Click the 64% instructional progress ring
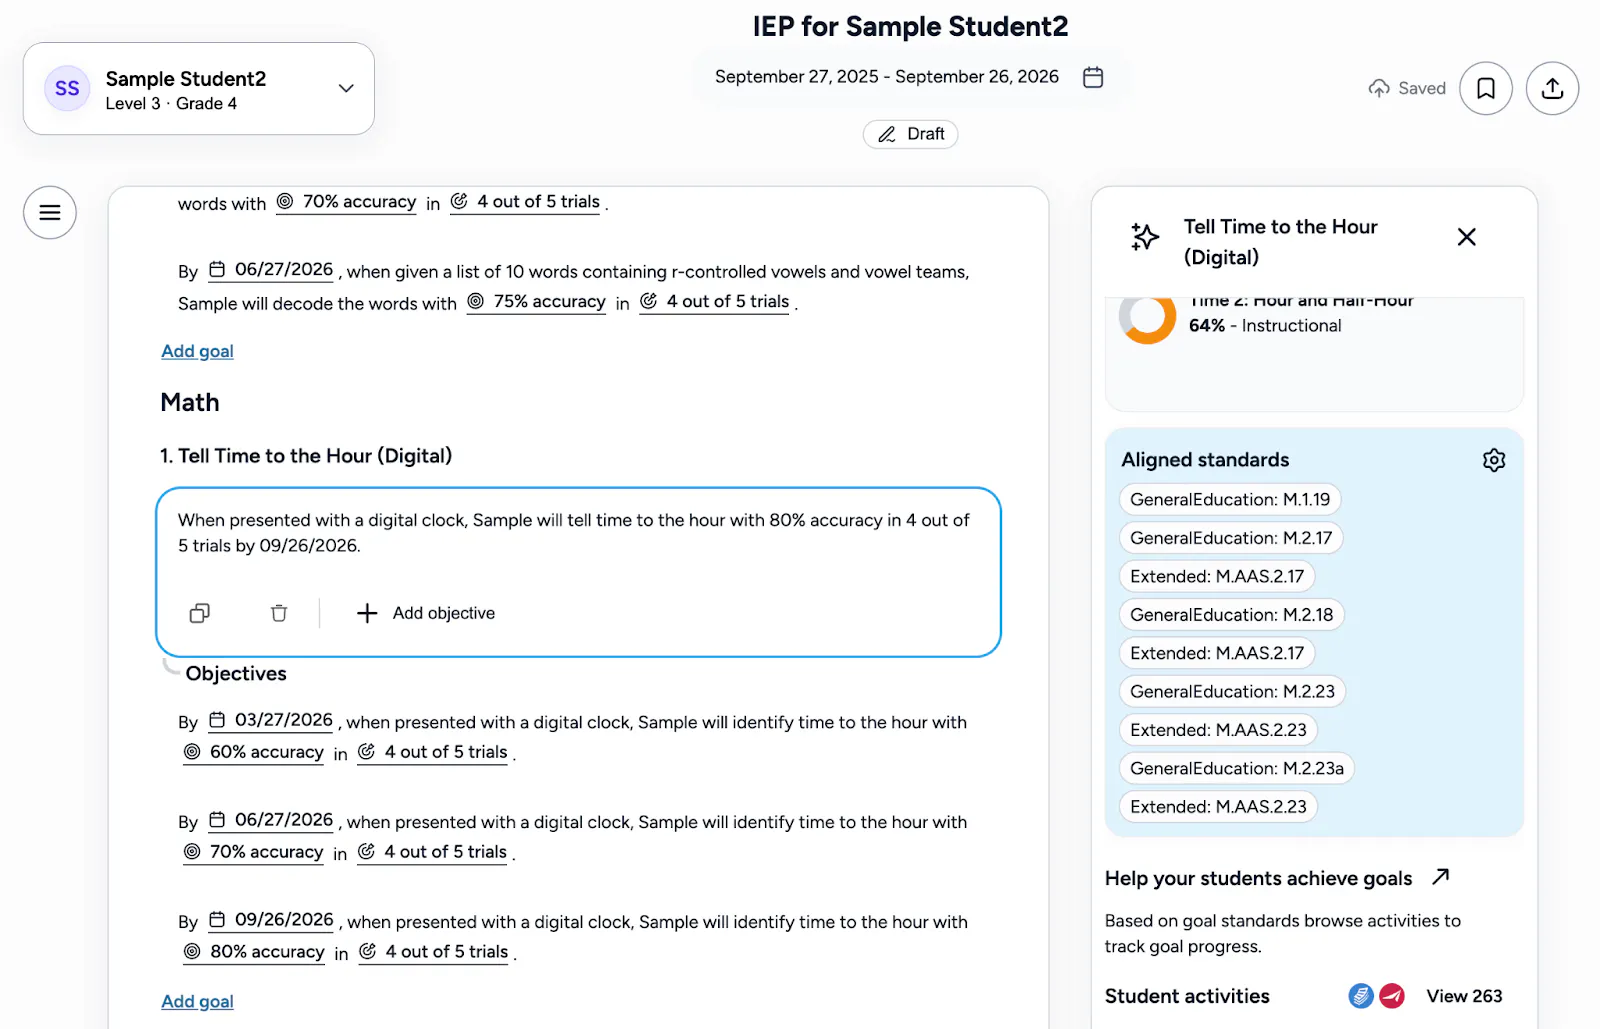1600x1029 pixels. click(1147, 318)
